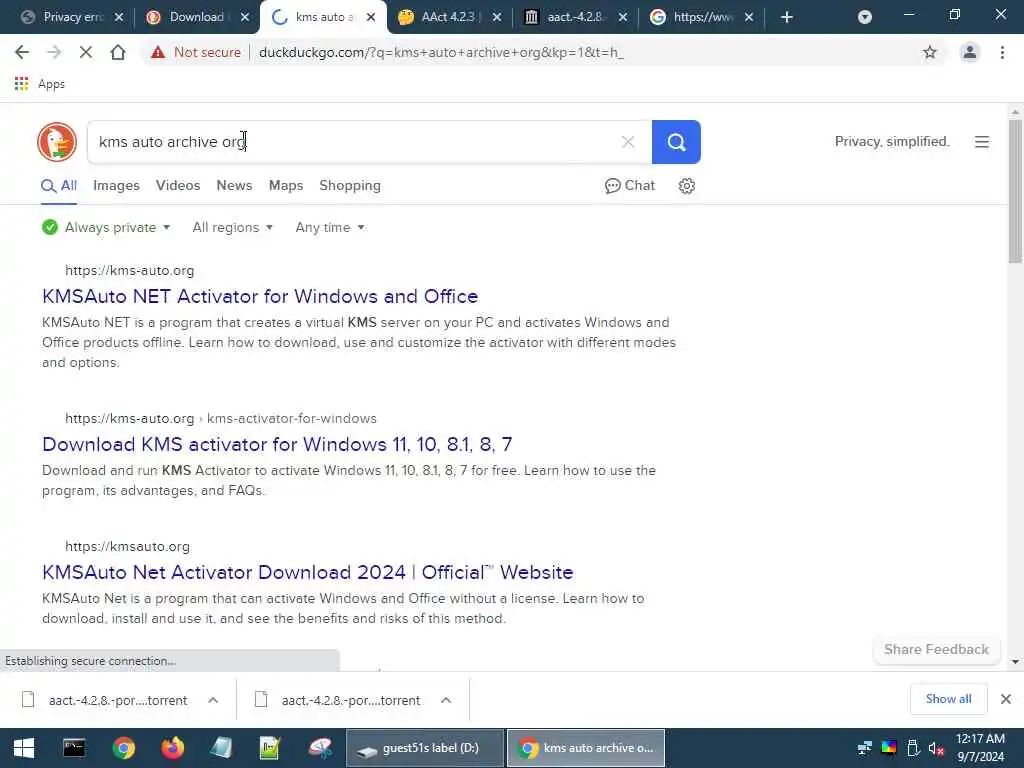Expand options for first aact torrent download
The width and height of the screenshot is (1024, 768).
click(213, 700)
